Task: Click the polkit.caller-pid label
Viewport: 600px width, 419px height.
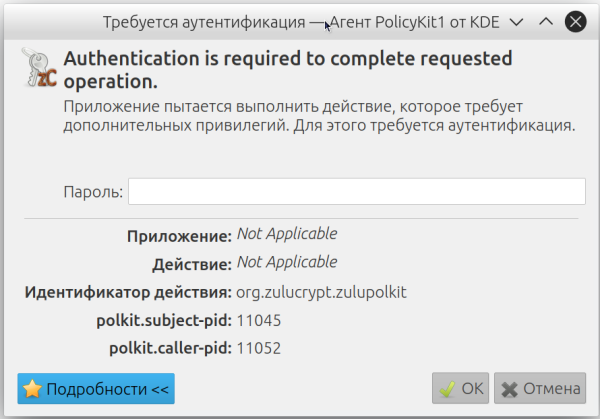Action: coord(171,348)
